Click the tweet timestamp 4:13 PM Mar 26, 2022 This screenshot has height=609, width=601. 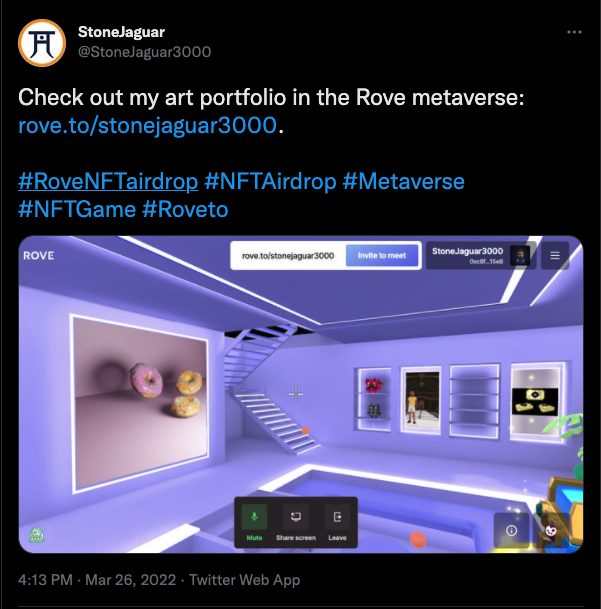click(97, 580)
